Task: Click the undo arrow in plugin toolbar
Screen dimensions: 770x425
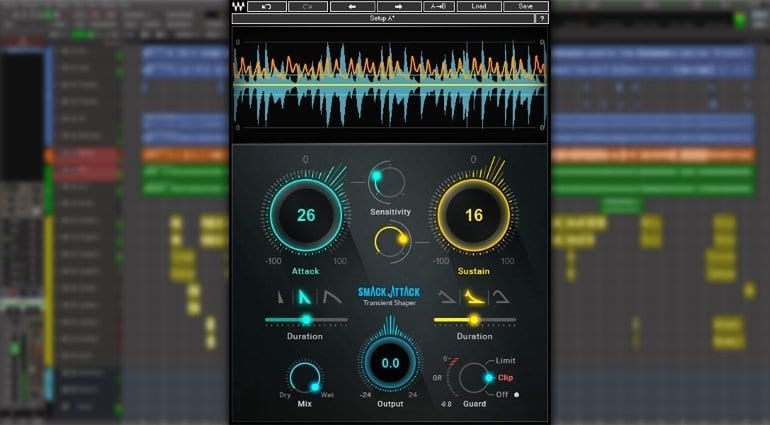Action: point(266,6)
